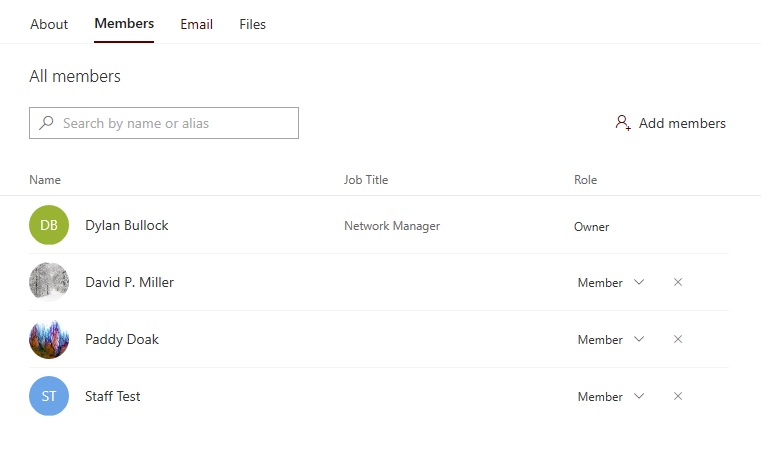Remove David P. Miller with X icon
The image size is (778, 454).
(678, 282)
